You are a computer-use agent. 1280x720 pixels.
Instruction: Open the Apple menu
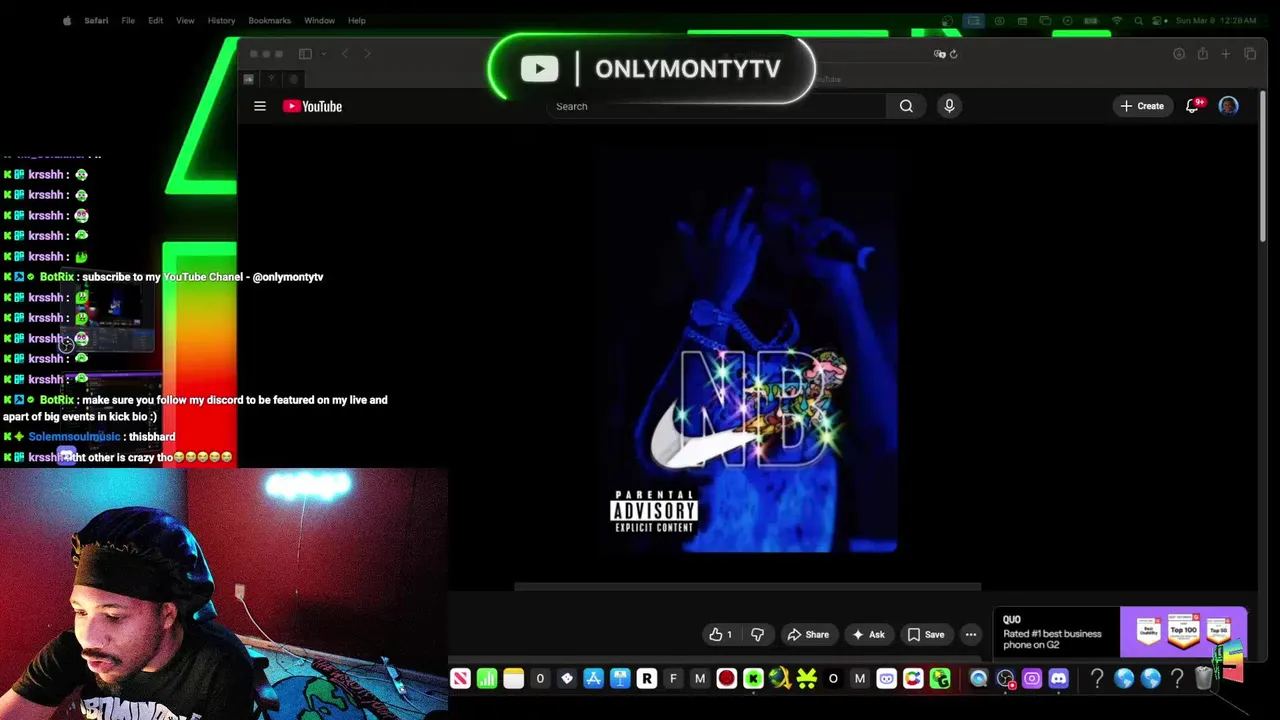(67, 20)
